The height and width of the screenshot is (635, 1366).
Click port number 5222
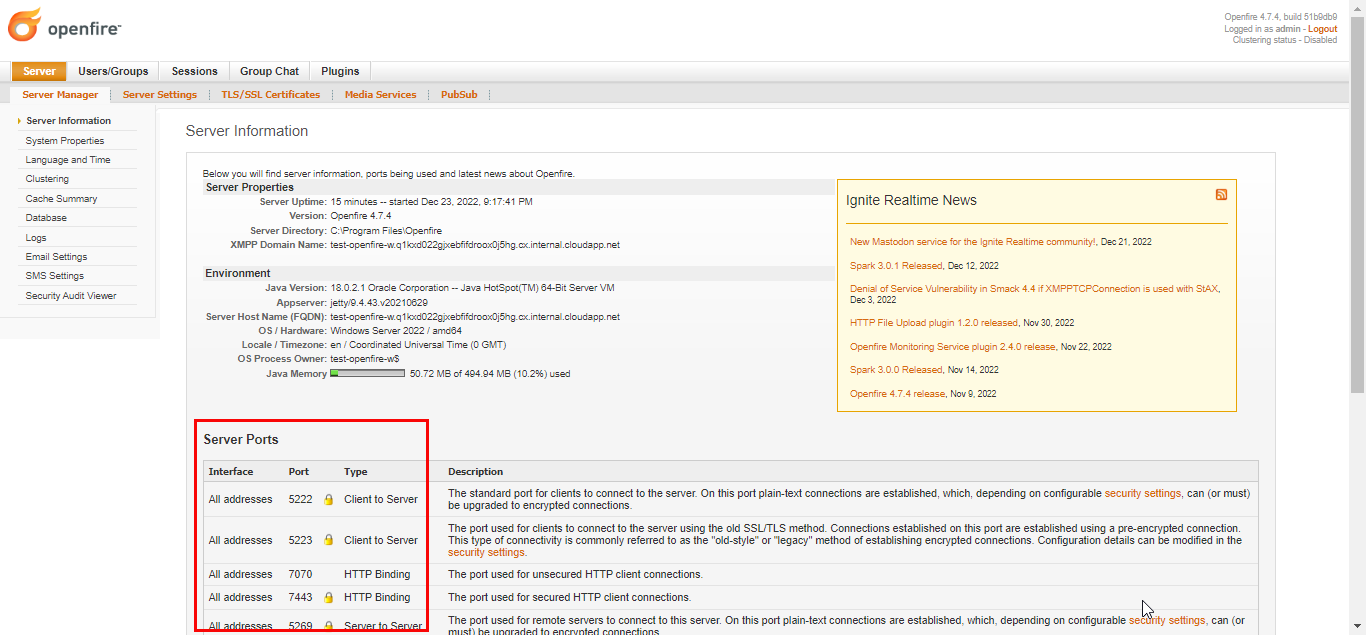300,499
